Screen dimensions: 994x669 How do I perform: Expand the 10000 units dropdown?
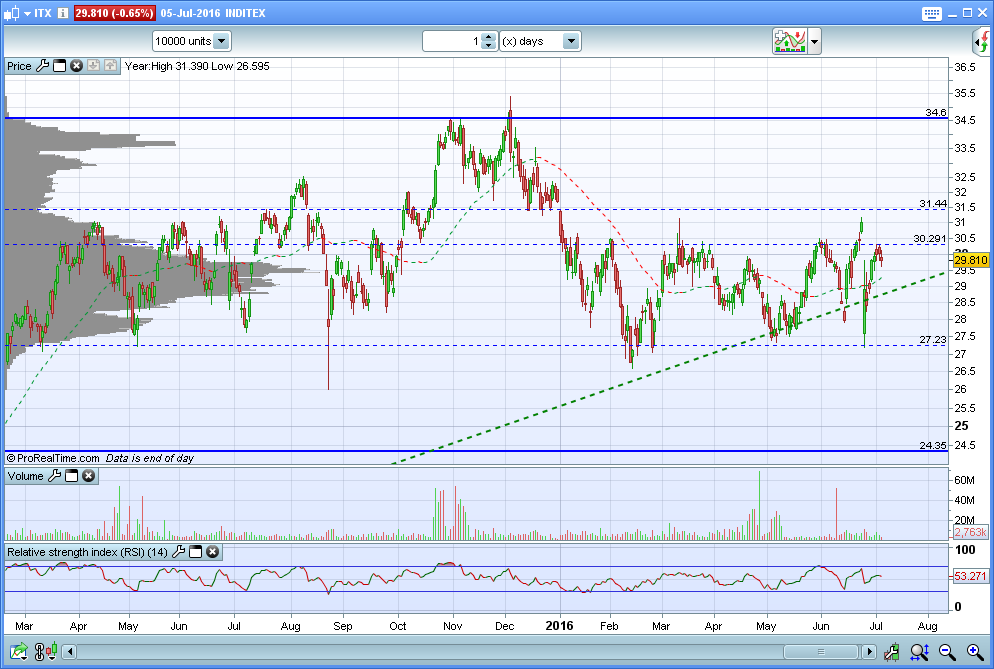(x=221, y=41)
